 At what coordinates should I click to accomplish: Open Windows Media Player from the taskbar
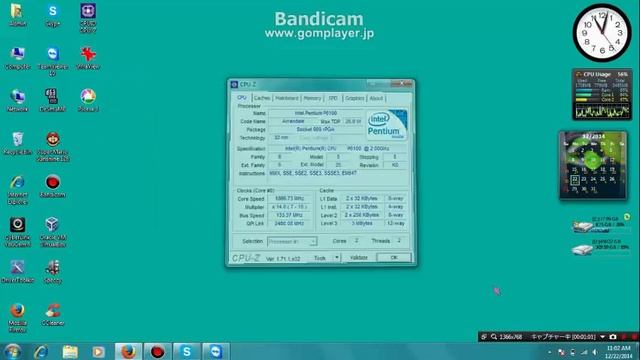tap(98, 351)
